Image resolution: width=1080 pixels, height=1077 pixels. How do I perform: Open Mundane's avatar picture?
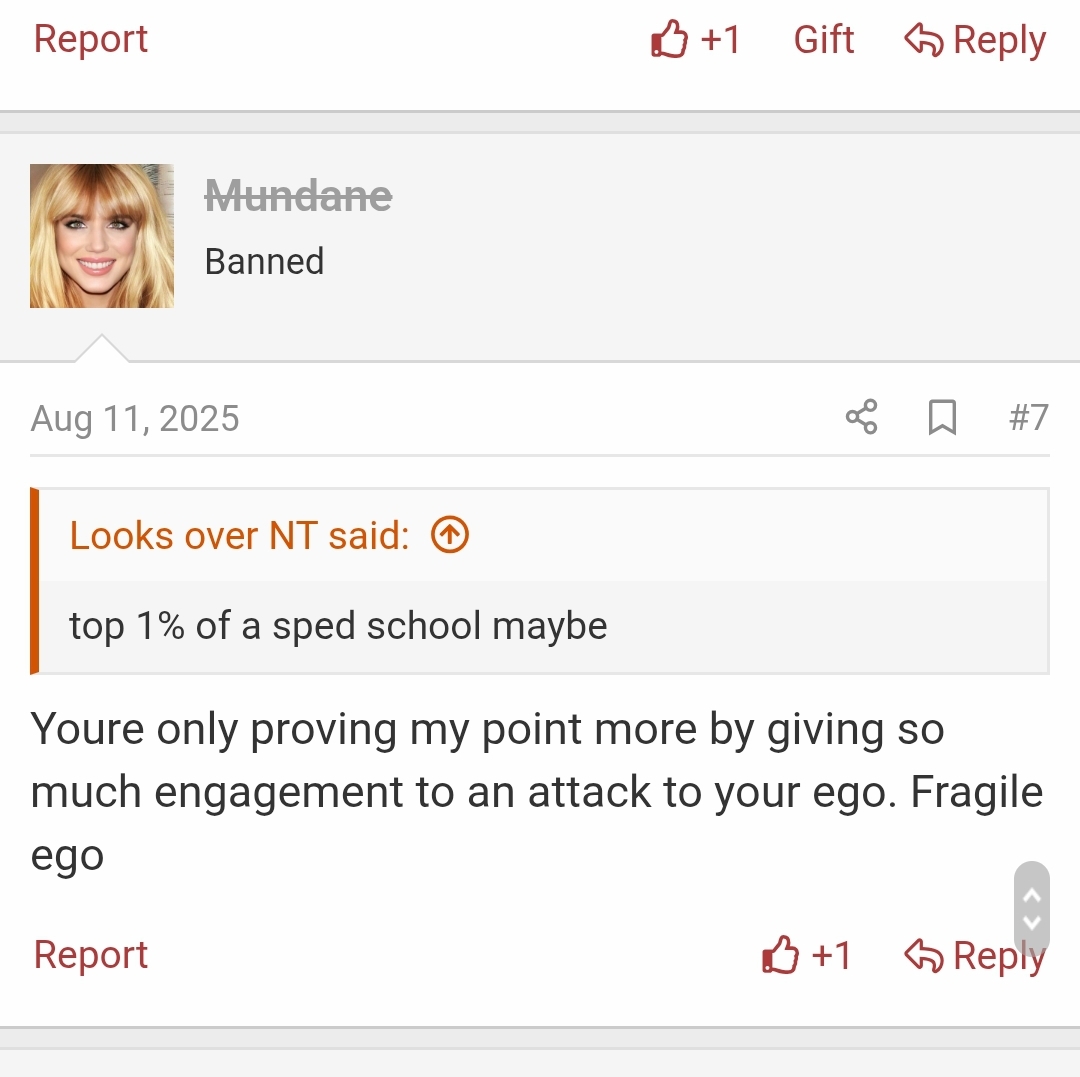(102, 236)
